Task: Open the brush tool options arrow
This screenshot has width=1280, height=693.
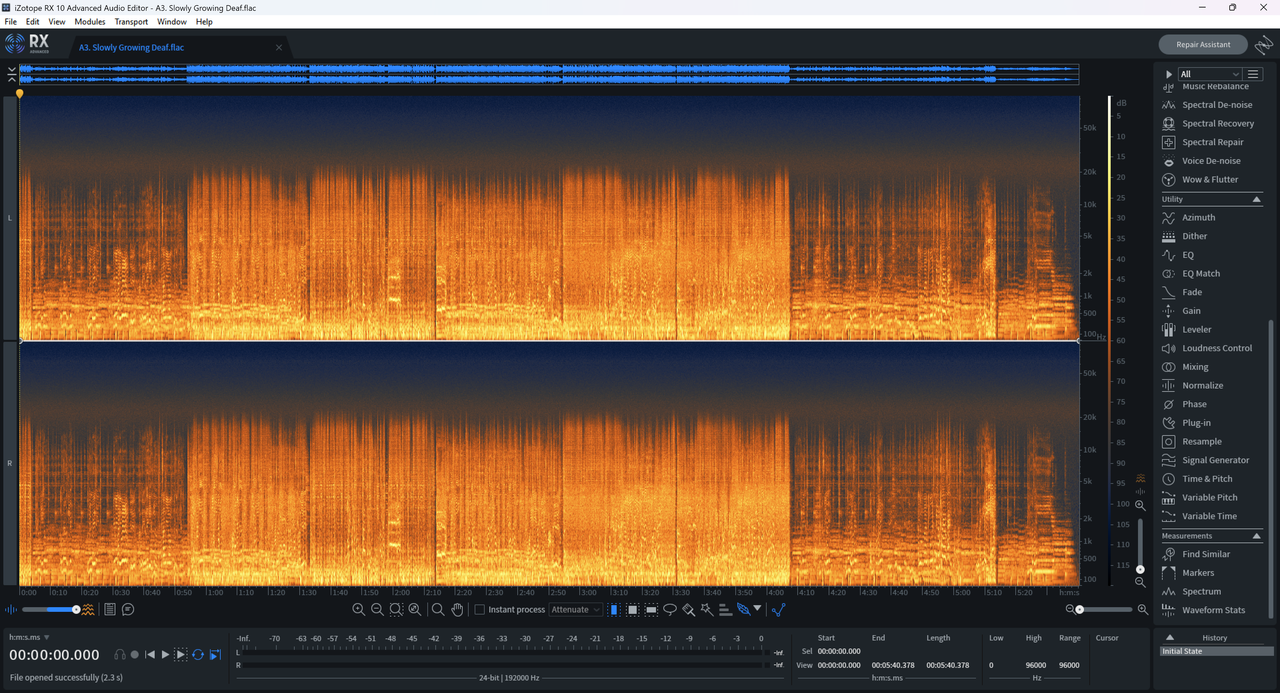Action: (757, 609)
